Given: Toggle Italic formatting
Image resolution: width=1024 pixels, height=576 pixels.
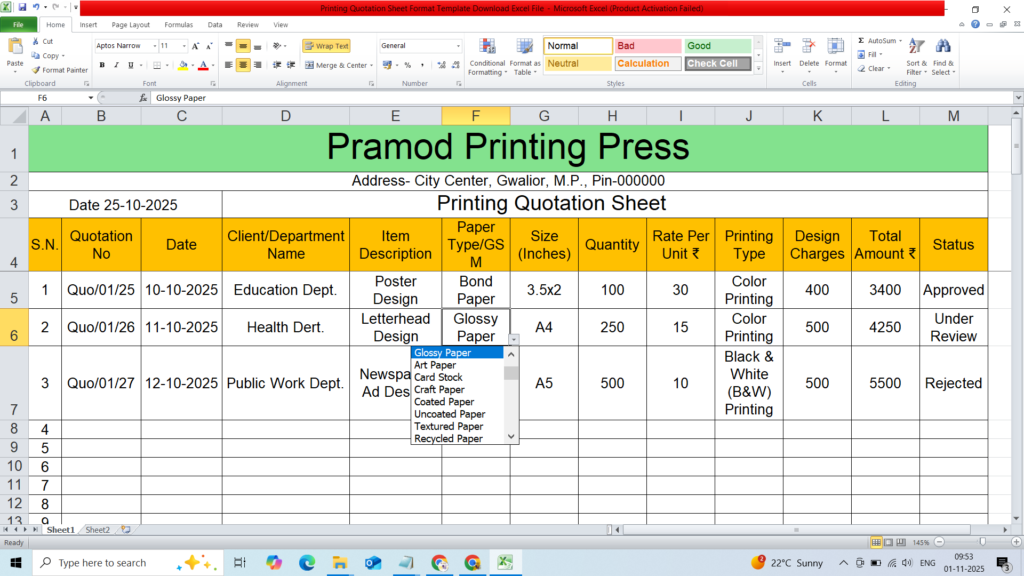Looking at the screenshot, I should tap(117, 65).
